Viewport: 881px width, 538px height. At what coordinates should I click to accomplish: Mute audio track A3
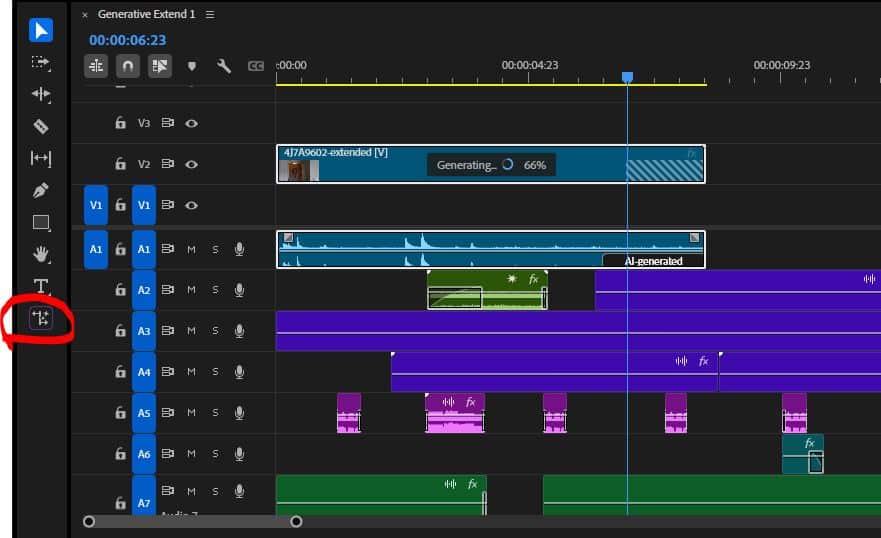192,331
